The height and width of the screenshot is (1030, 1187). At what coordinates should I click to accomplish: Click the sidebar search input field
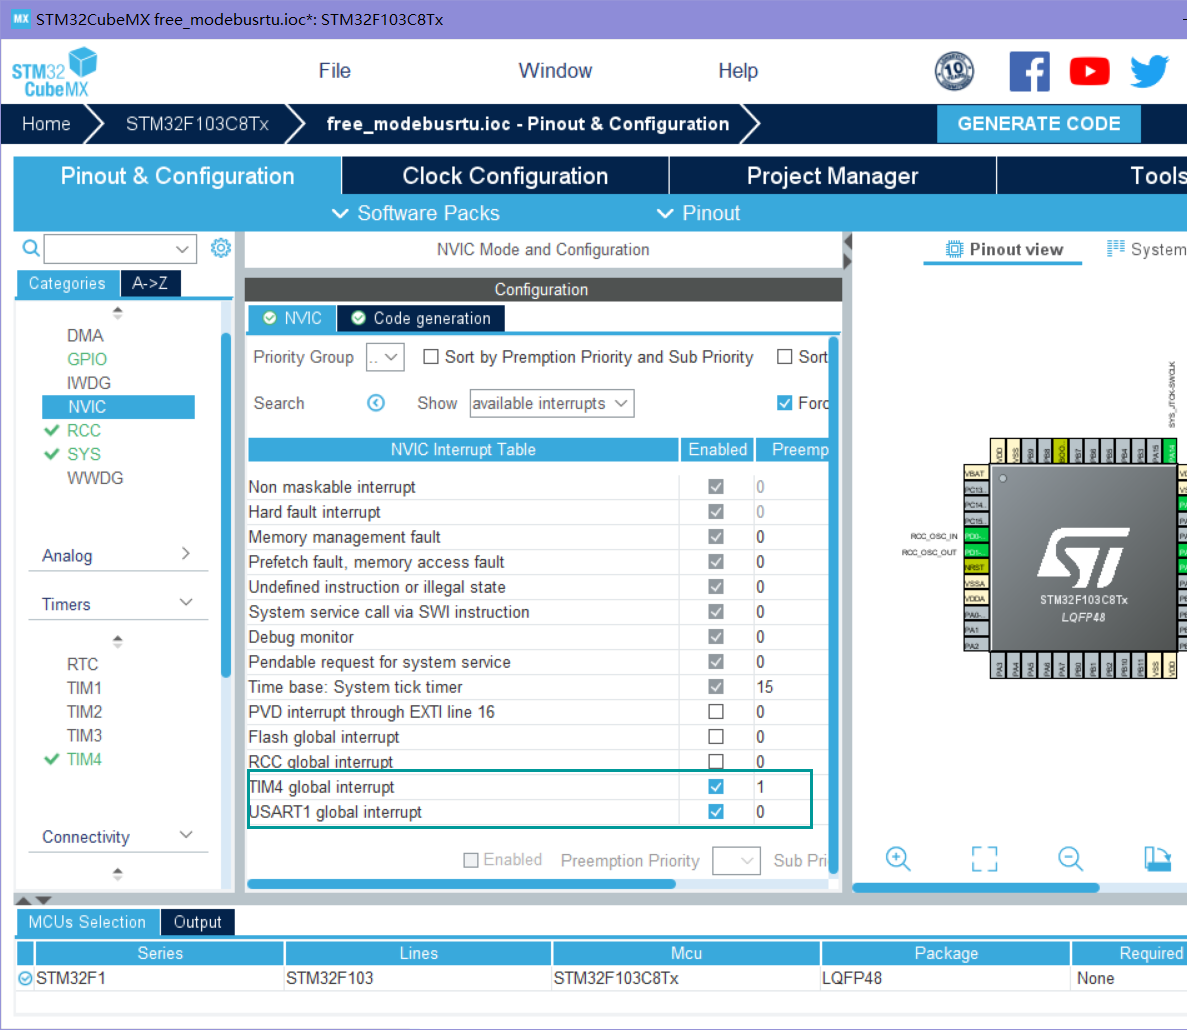coord(109,248)
